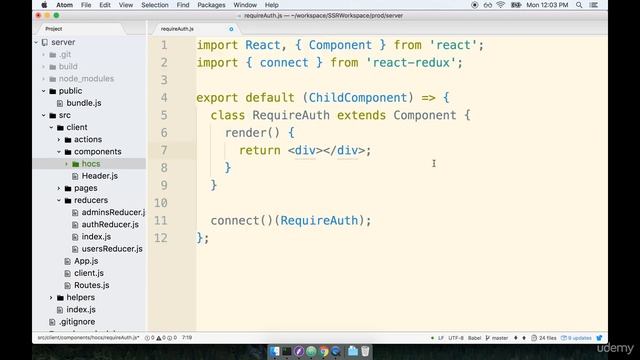This screenshot has width=640, height=360.
Task: Open the Edit menu
Action: click(x=105, y=5)
